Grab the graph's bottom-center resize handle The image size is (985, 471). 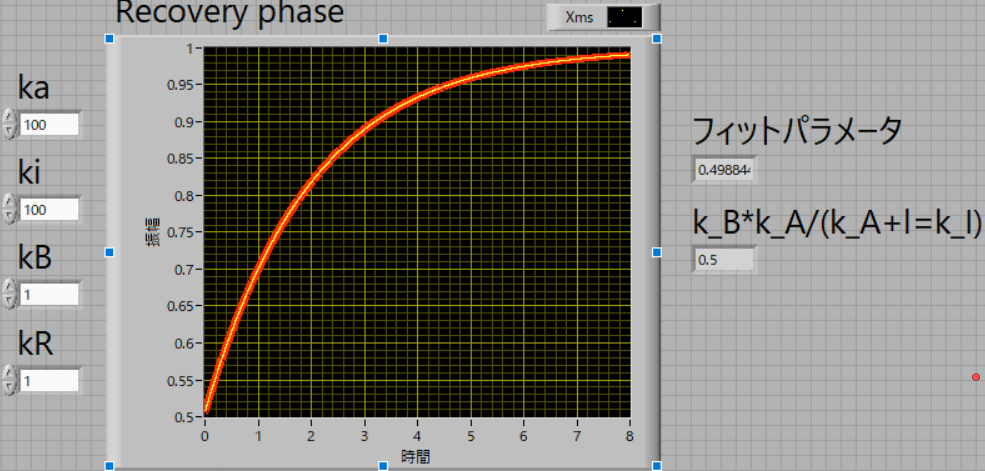(x=383, y=465)
